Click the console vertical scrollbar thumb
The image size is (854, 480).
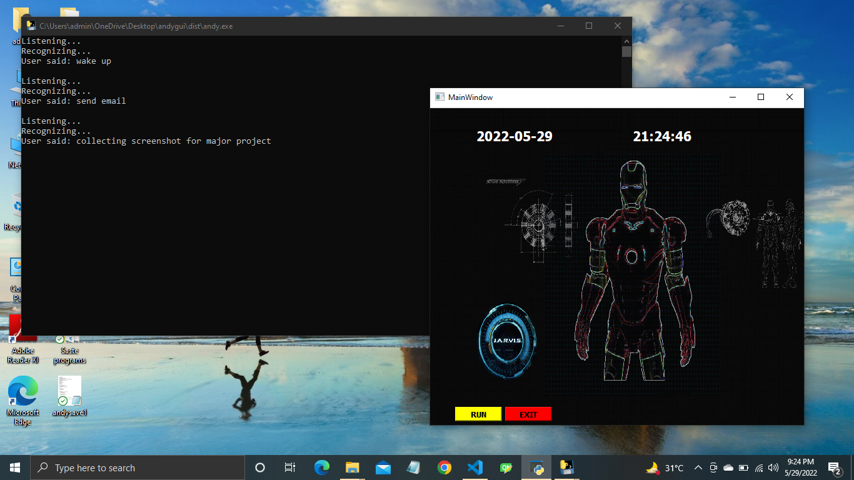pos(626,52)
